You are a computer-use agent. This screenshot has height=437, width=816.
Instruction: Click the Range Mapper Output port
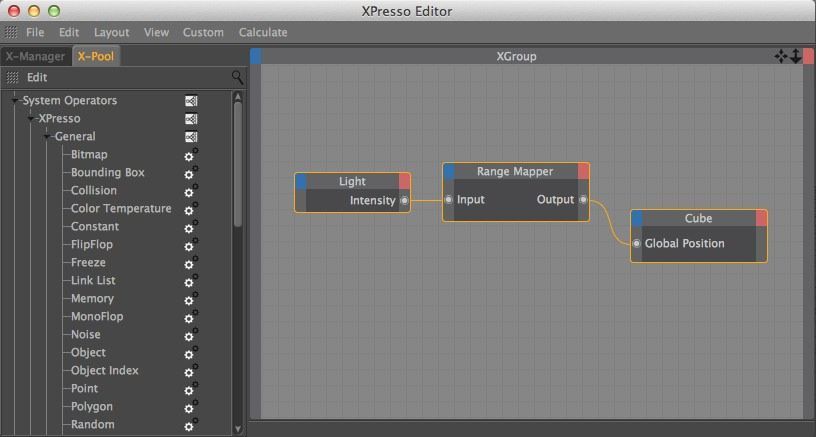tap(583, 199)
